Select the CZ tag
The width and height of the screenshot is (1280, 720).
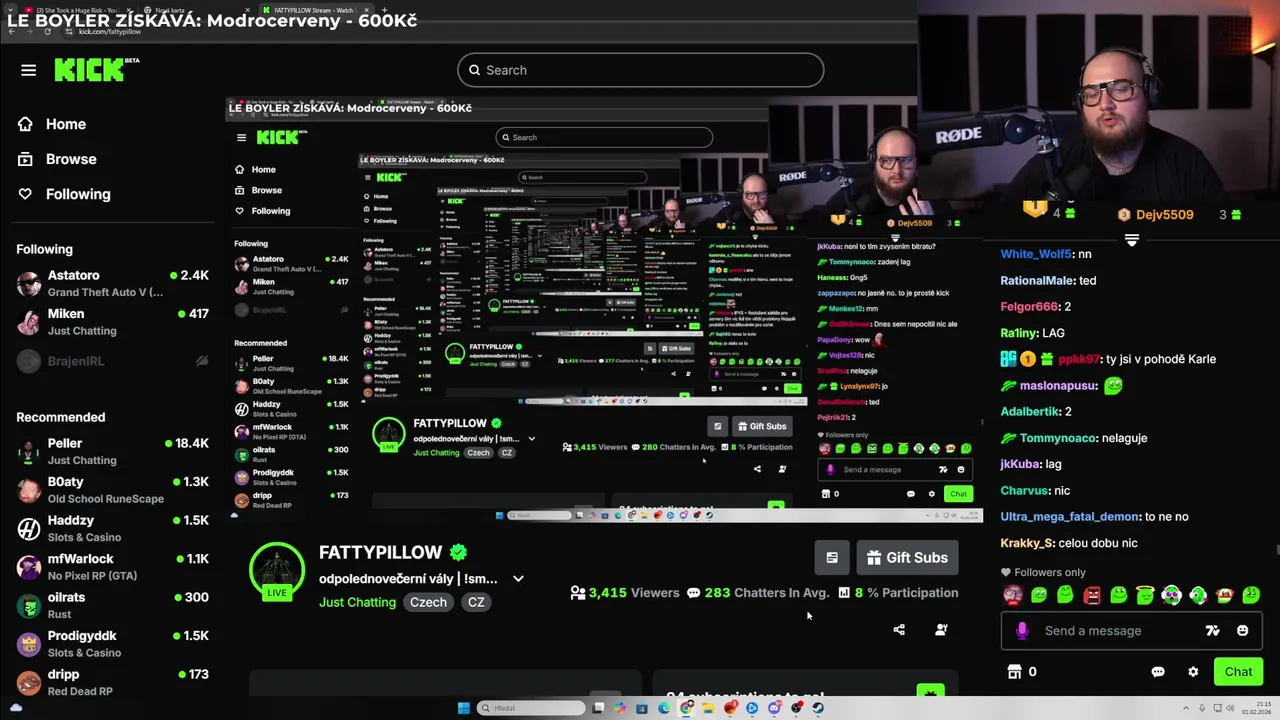[476, 602]
